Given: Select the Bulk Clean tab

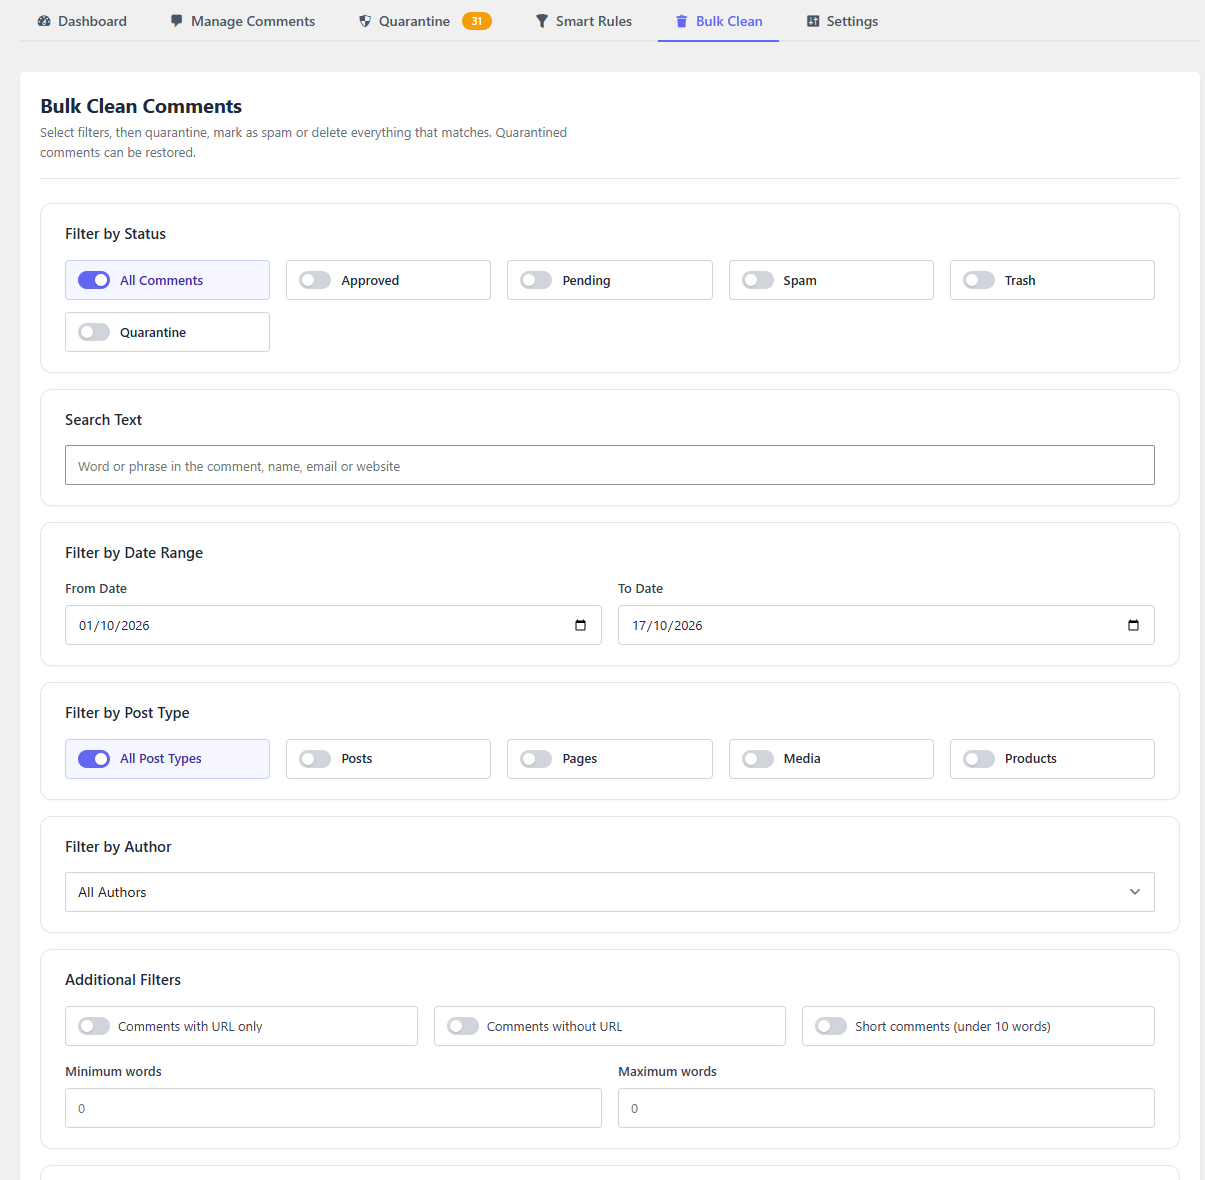Looking at the screenshot, I should click(718, 21).
